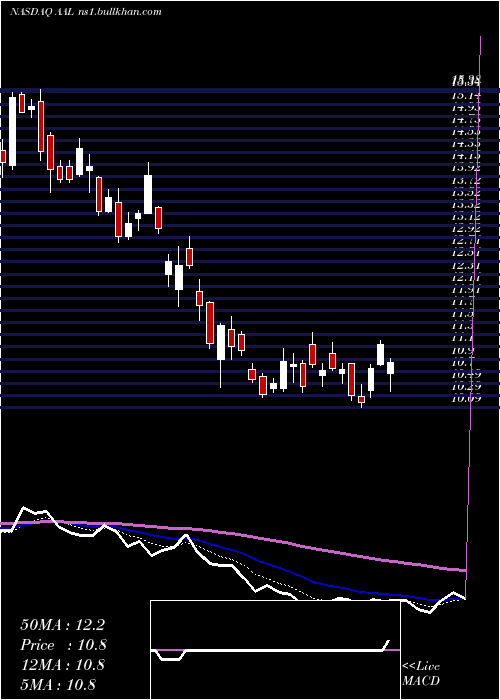The image size is (500, 700).
Task: Click the 12.31 price axis label
Action: pos(466,266)
